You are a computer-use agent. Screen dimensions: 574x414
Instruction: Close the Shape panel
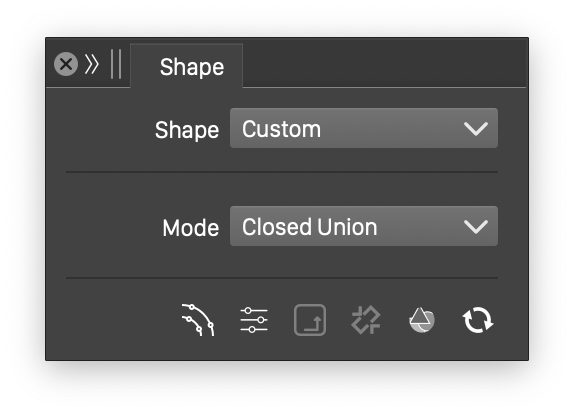click(x=66, y=64)
